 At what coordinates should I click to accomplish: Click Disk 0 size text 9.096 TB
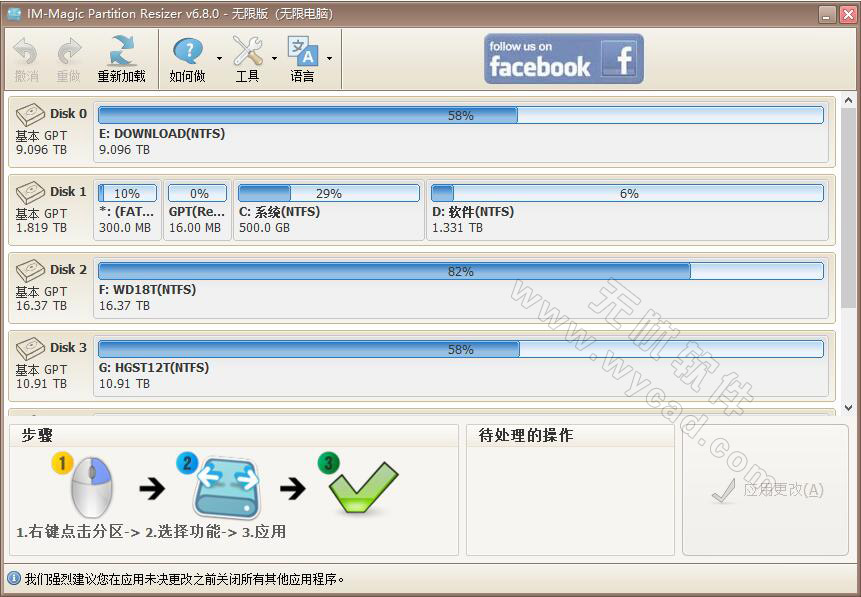41,149
